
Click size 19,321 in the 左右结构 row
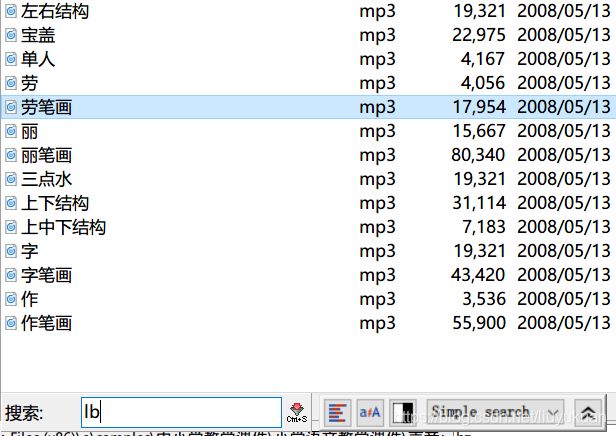[480, 11]
